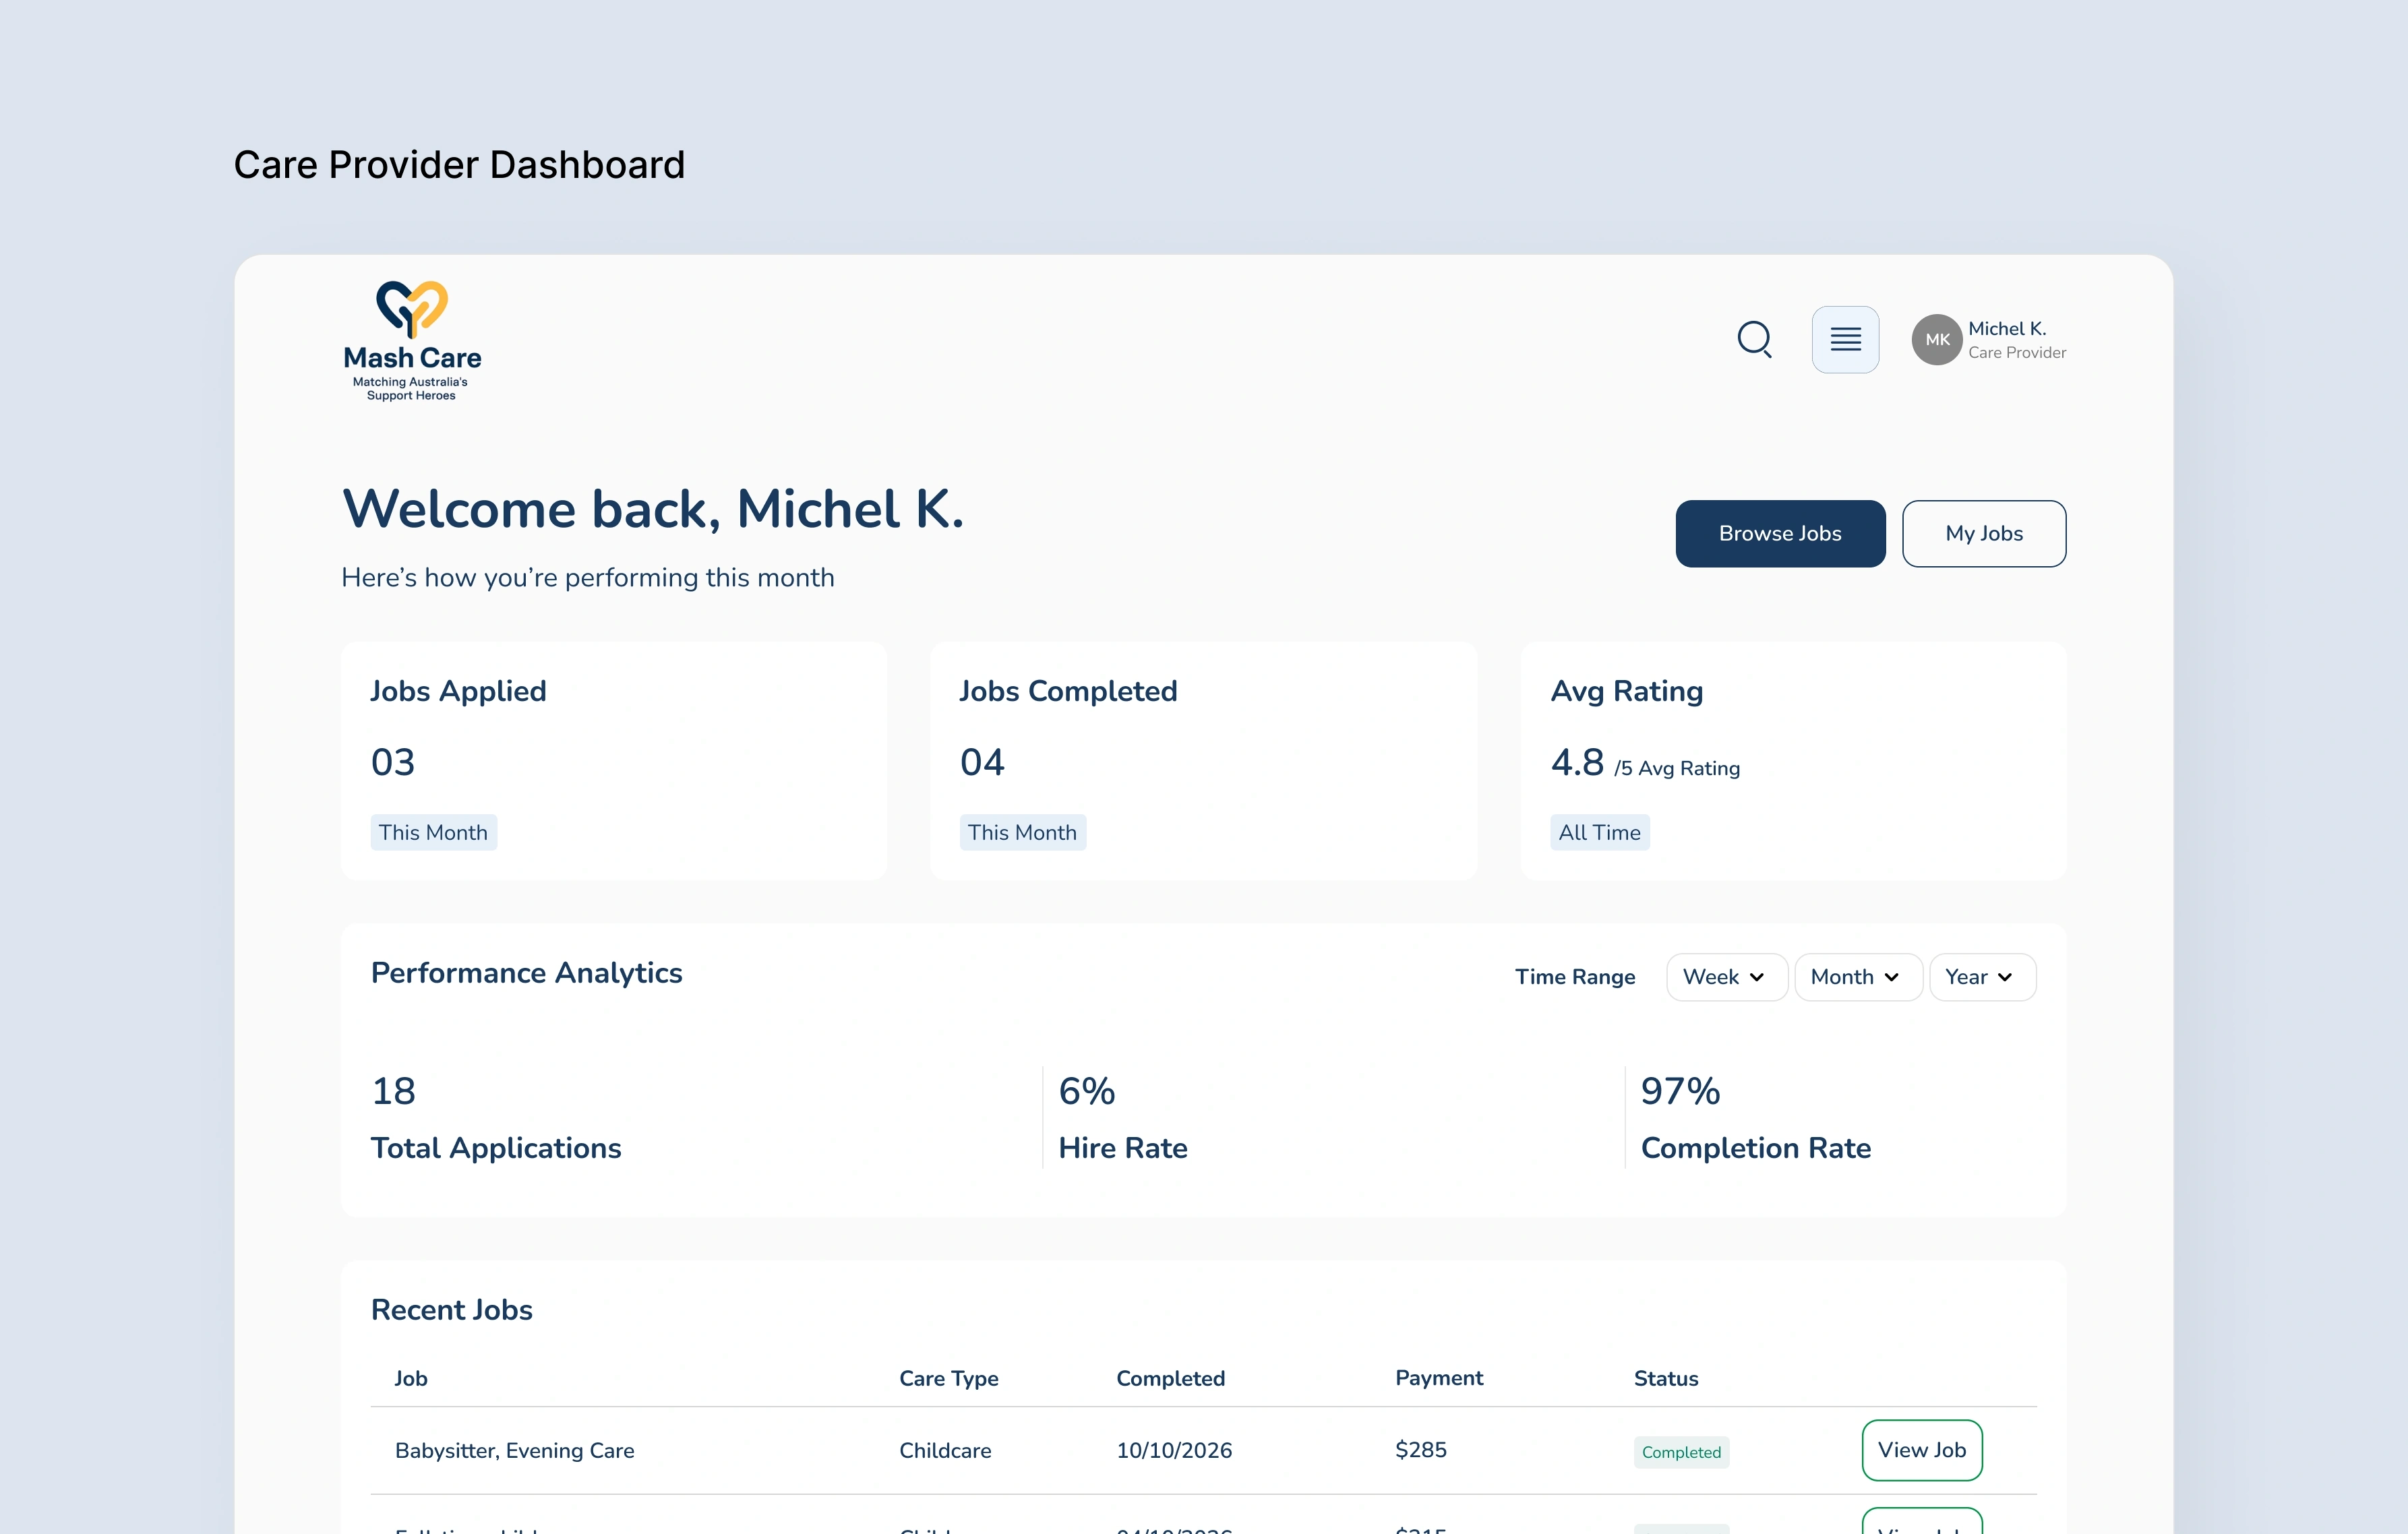The height and width of the screenshot is (1534, 2408).
Task: Click the Completed column header
Action: click(1170, 1378)
